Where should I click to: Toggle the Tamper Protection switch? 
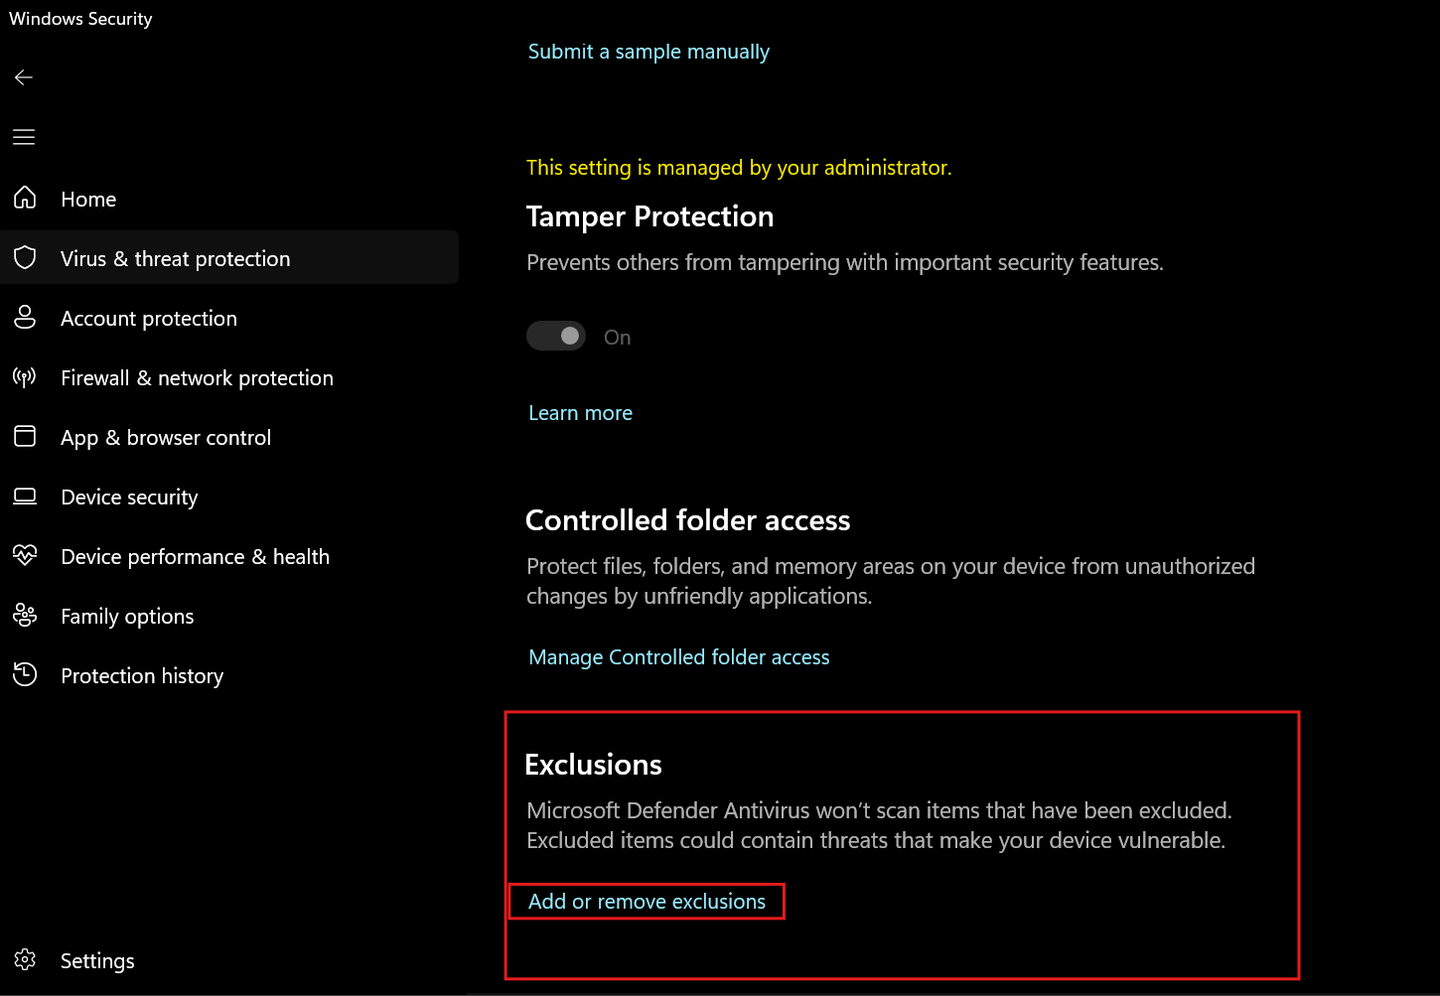(556, 336)
